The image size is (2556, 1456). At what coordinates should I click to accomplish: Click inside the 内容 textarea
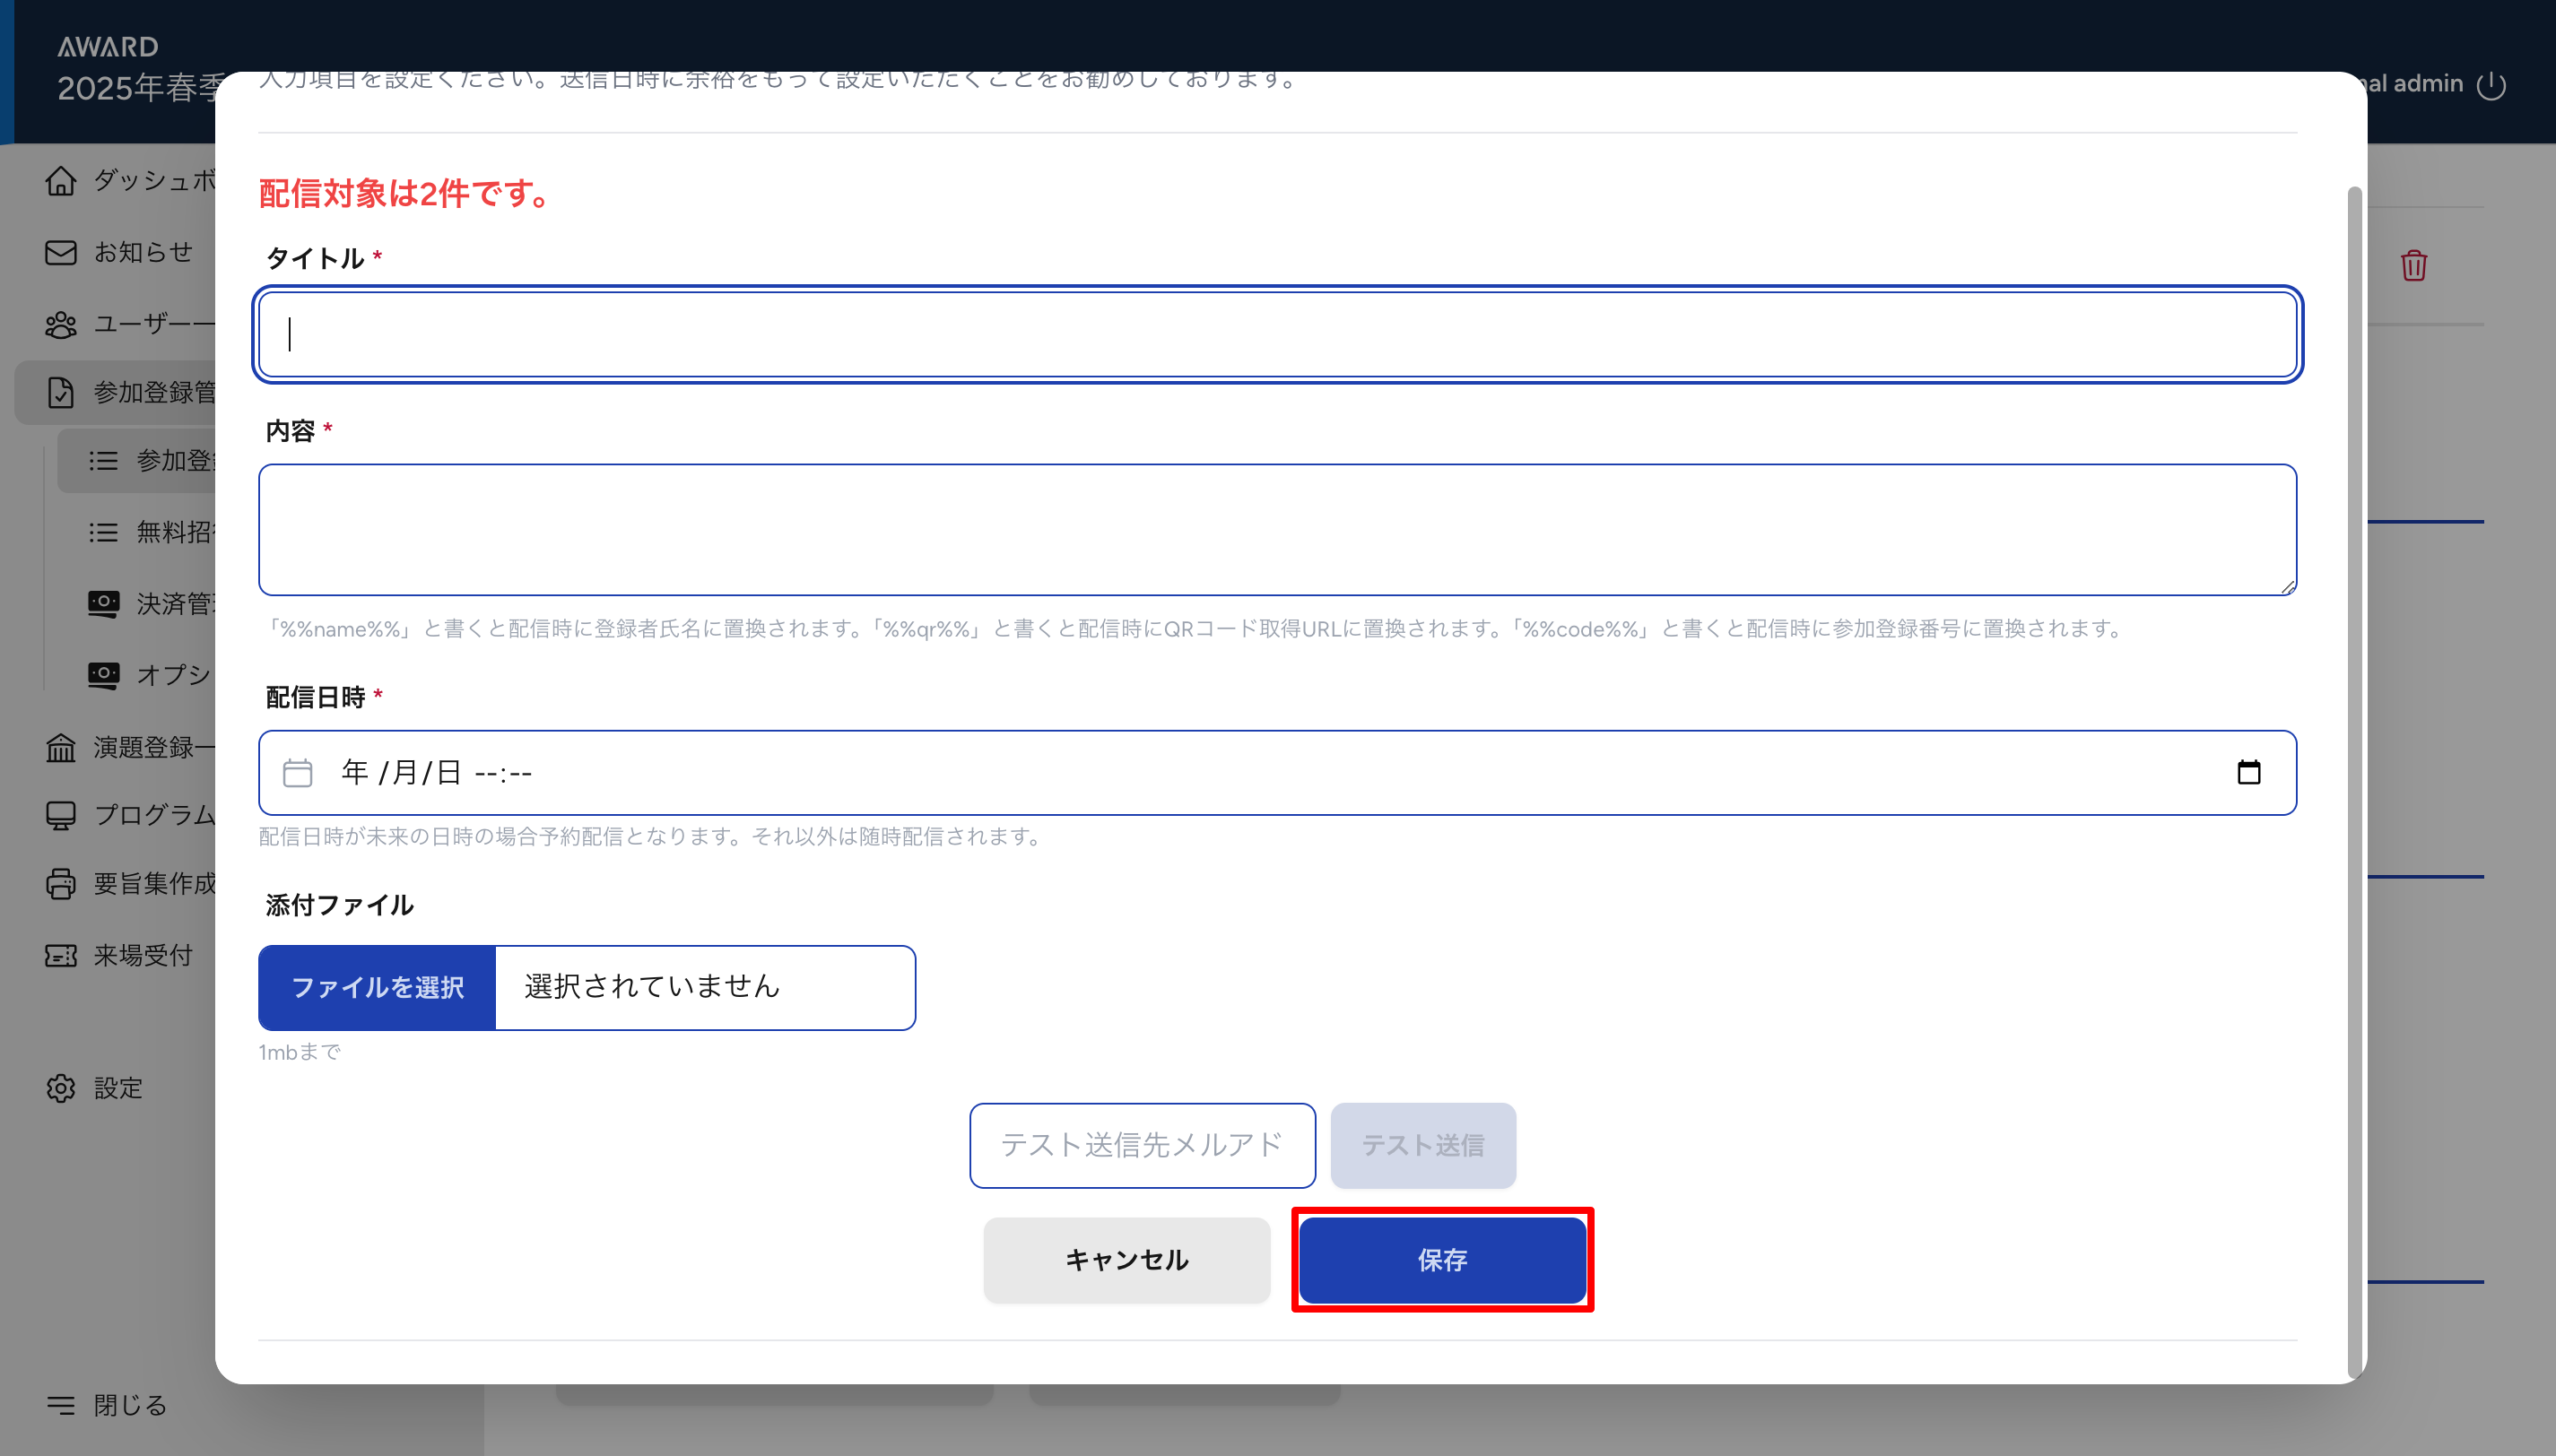pos(1277,529)
